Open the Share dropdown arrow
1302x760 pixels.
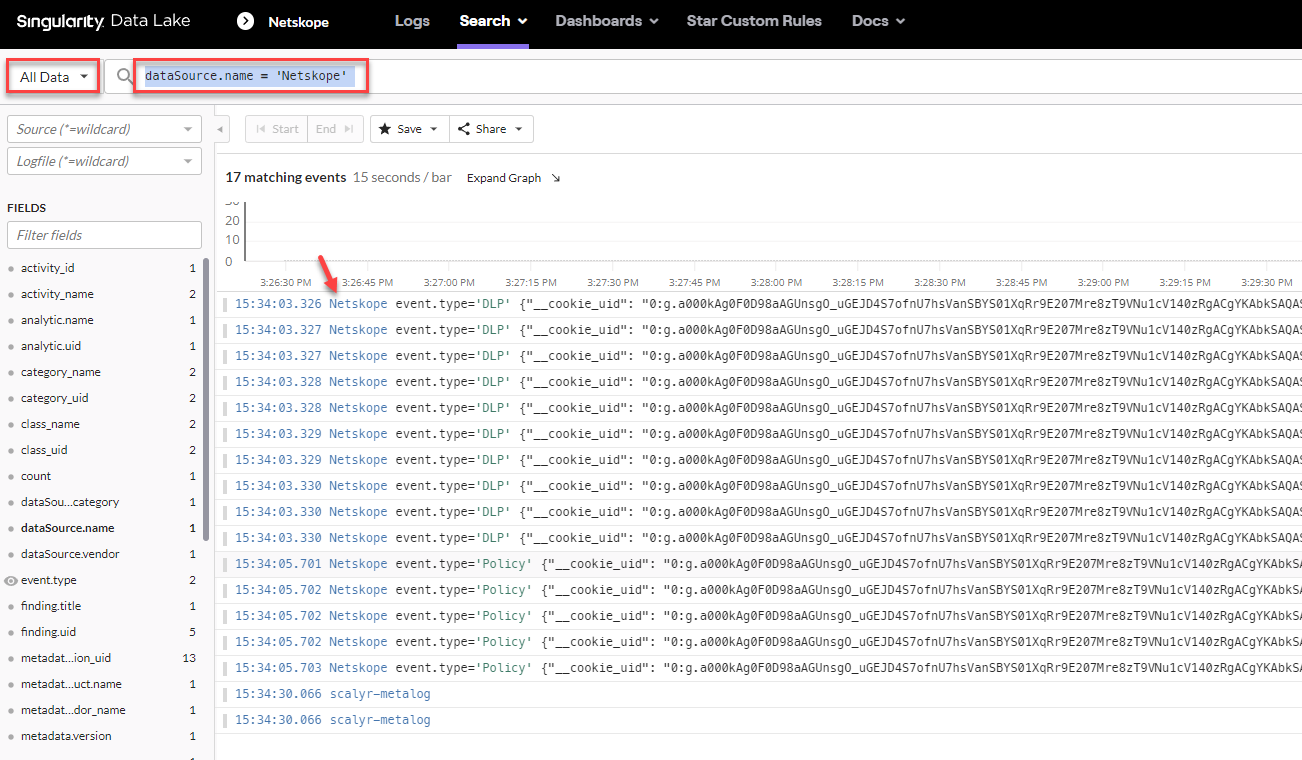(517, 129)
